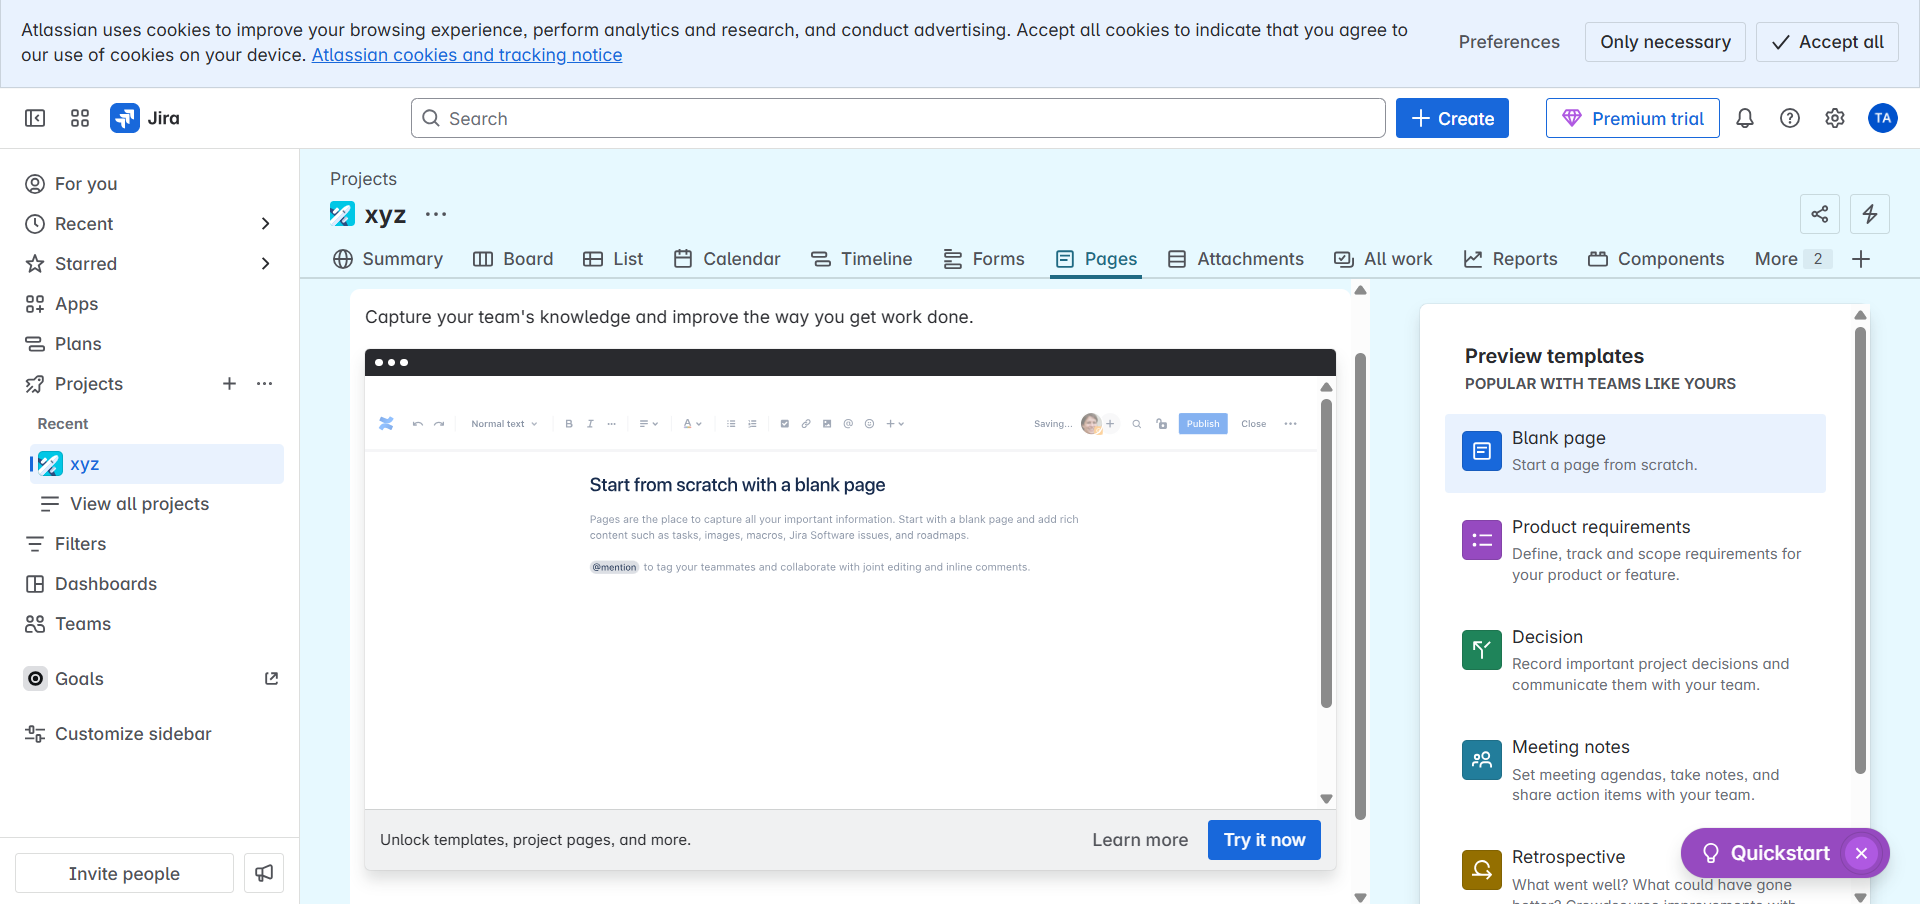
Task: Open the Timeline tab
Action: point(862,259)
